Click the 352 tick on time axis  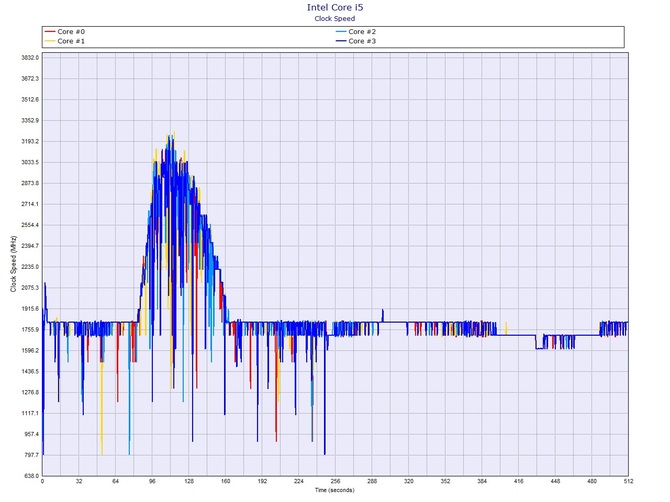click(x=445, y=481)
